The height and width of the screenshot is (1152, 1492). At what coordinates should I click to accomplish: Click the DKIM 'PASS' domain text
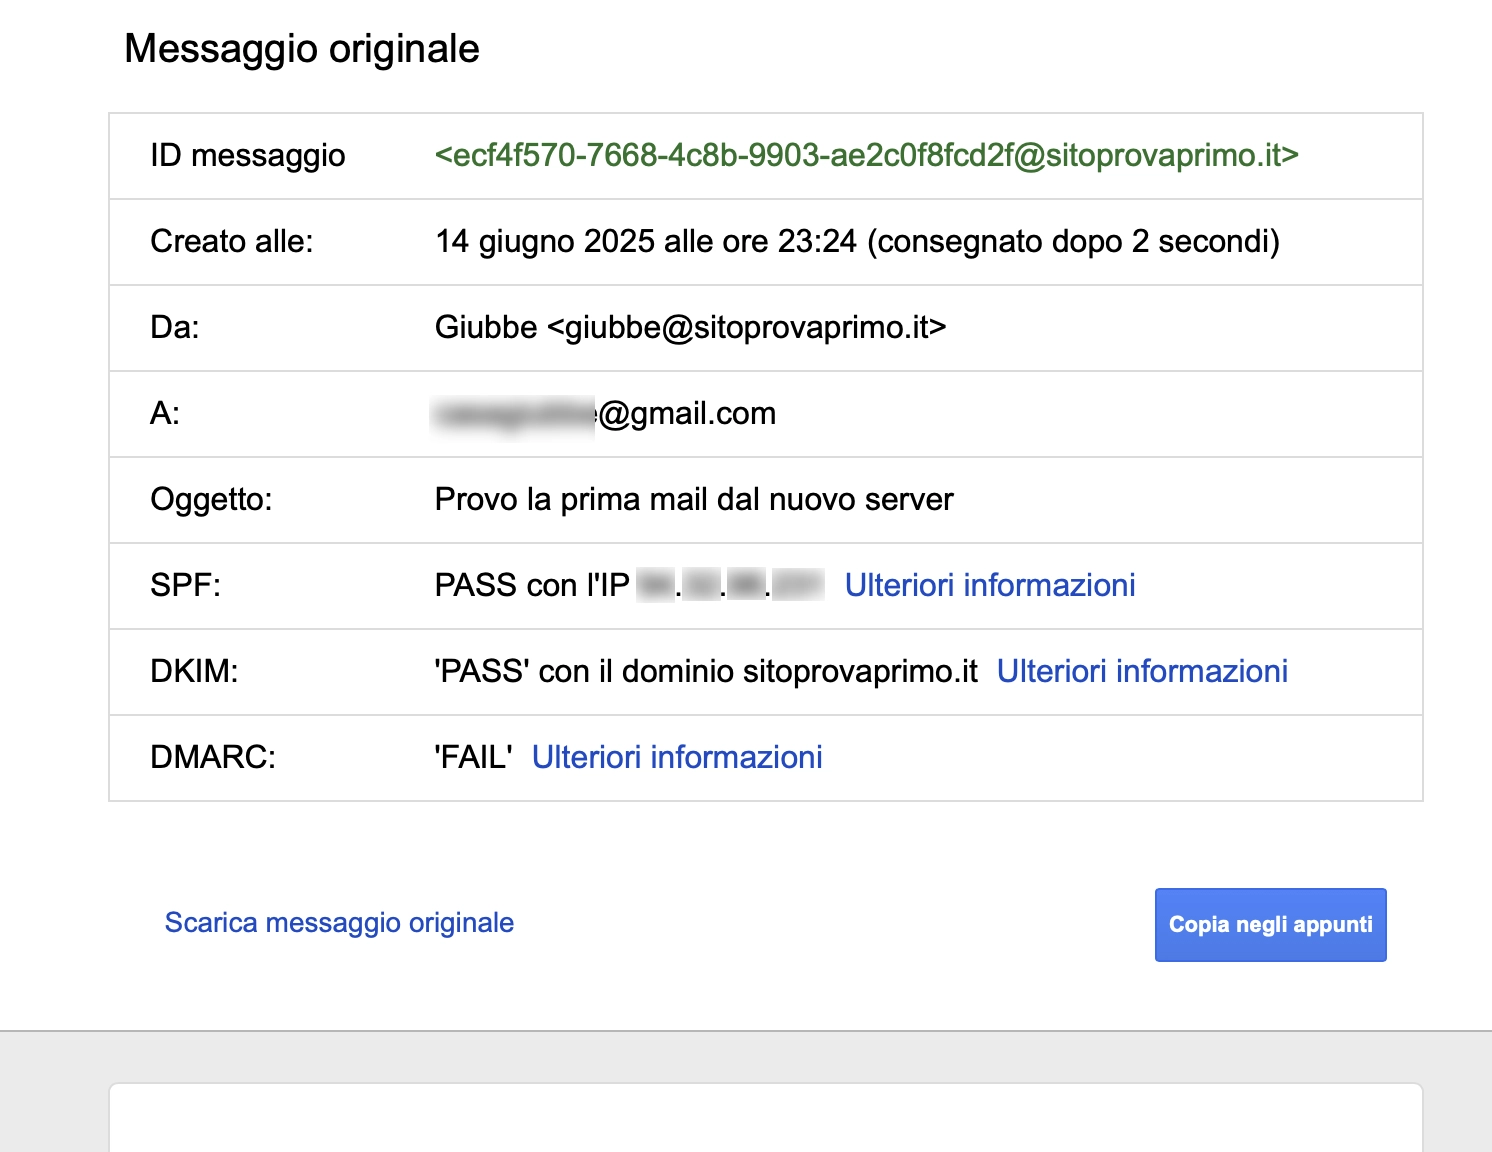[705, 671]
